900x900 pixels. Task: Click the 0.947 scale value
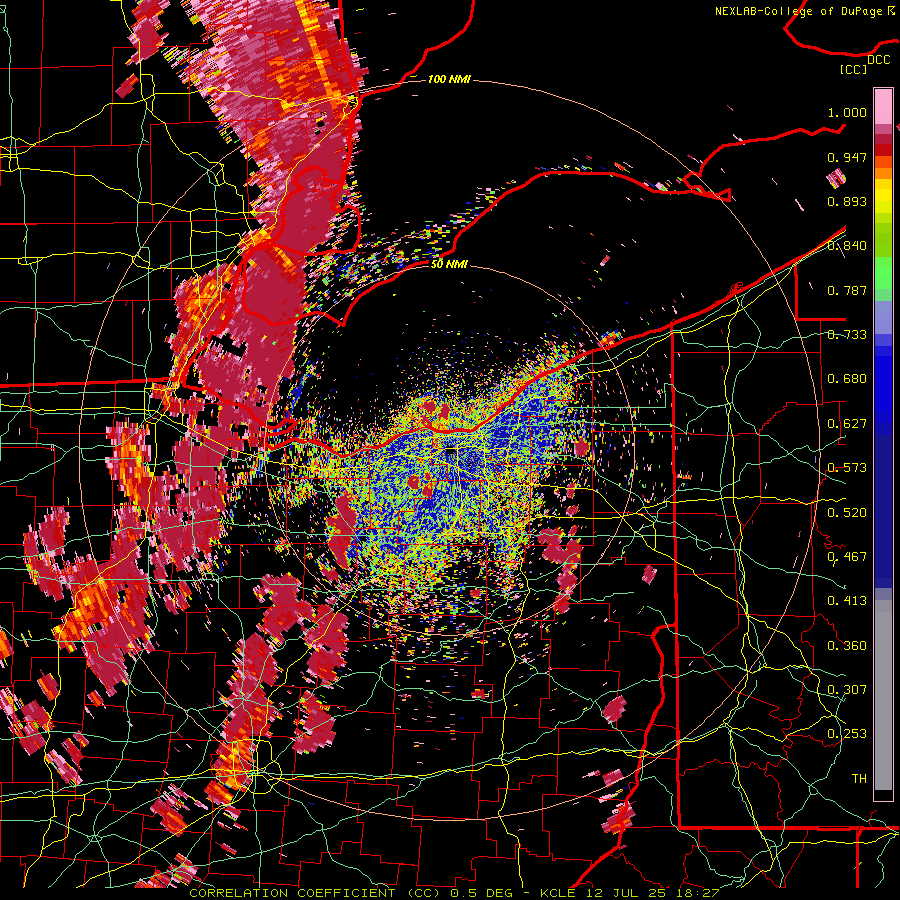pyautogui.click(x=847, y=157)
